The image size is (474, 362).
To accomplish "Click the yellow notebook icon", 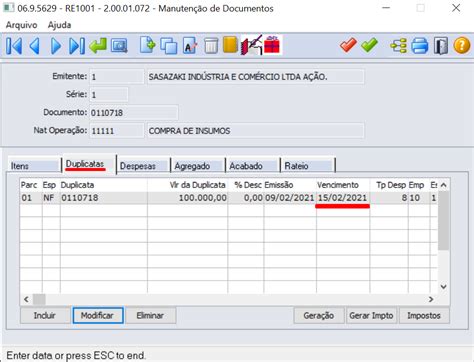I will 230,45.
